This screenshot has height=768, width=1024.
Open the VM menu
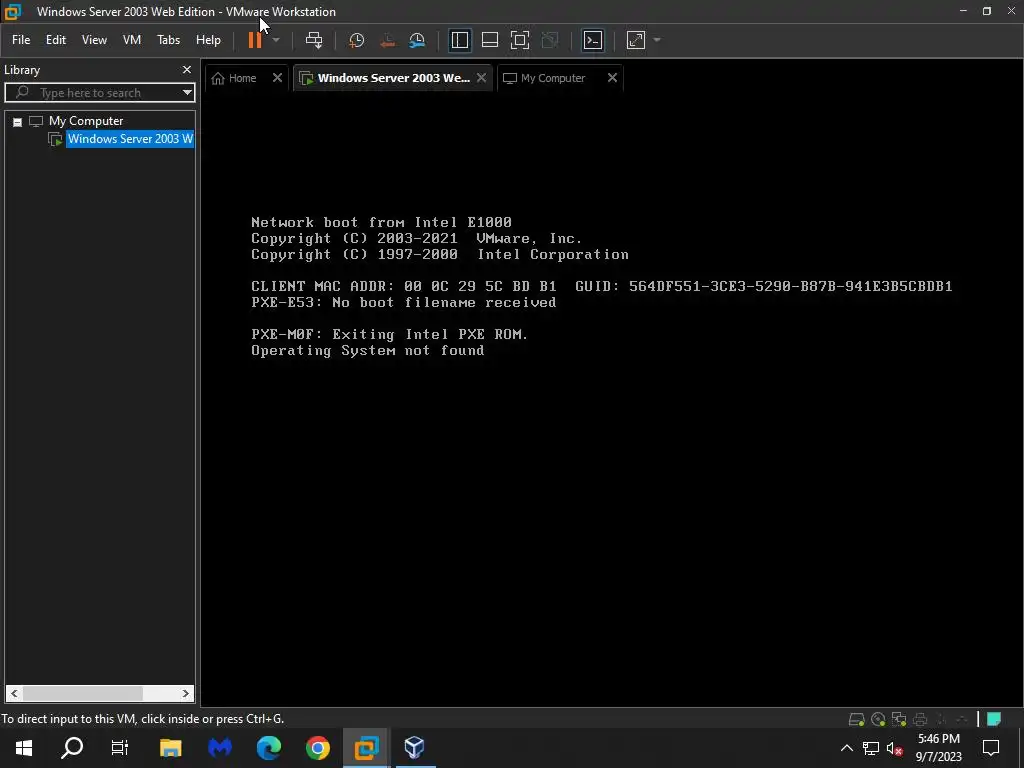click(132, 40)
